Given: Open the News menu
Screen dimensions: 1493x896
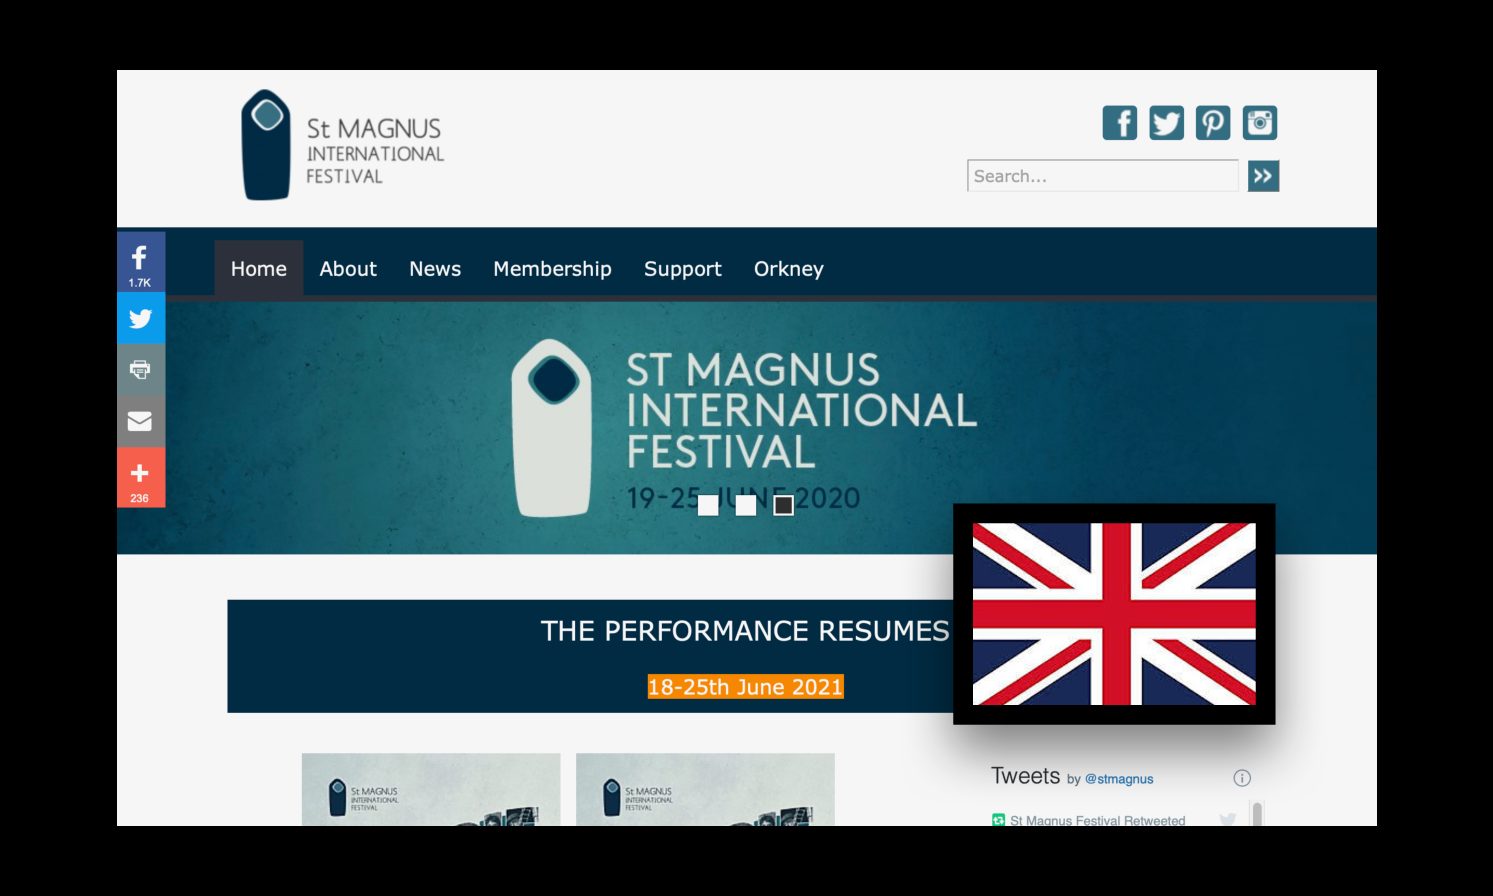Looking at the screenshot, I should pos(435,268).
